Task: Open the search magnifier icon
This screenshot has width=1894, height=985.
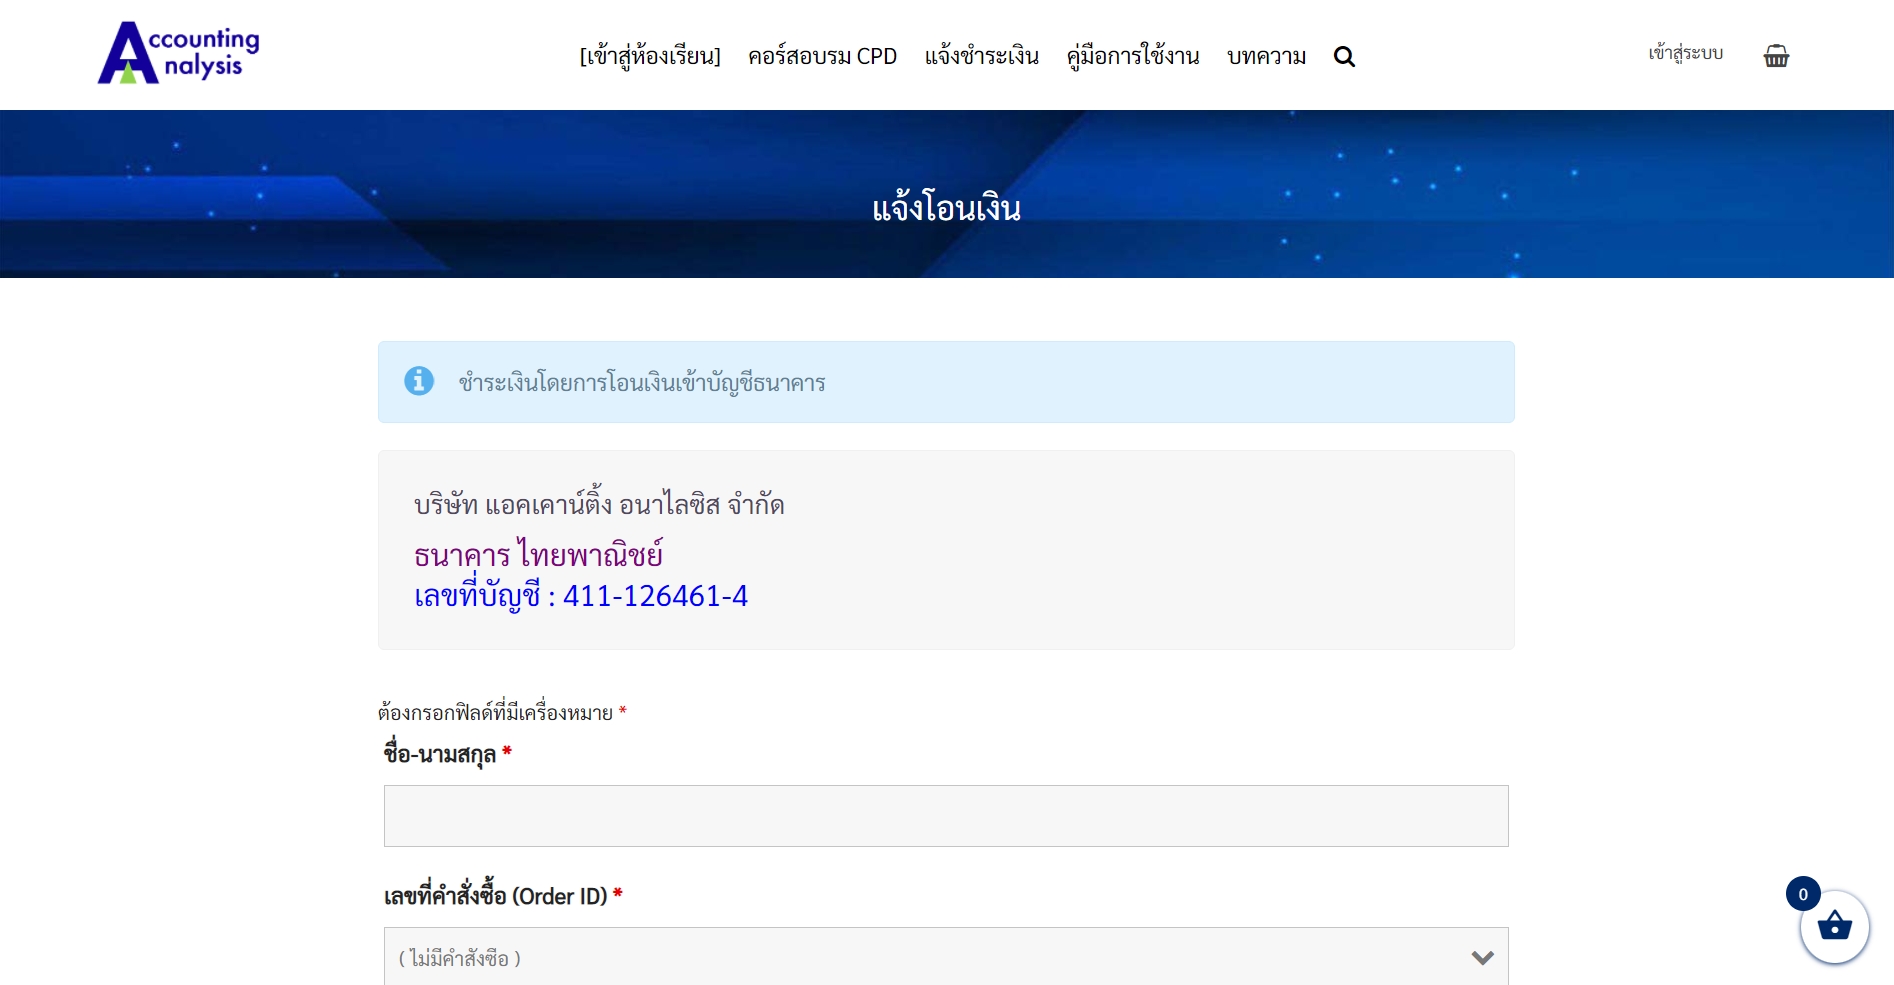Action: click(1344, 57)
